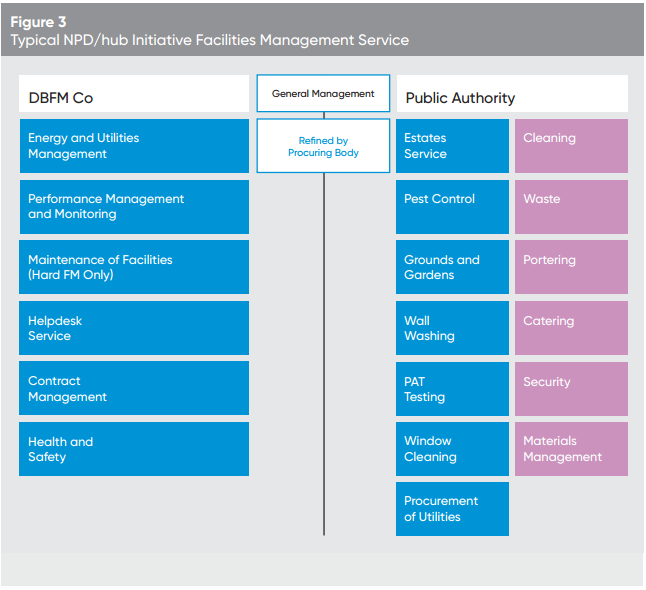Image resolution: width=646 pixels, height=590 pixels.
Task: Click the Estates Service block
Action: pos(452,146)
